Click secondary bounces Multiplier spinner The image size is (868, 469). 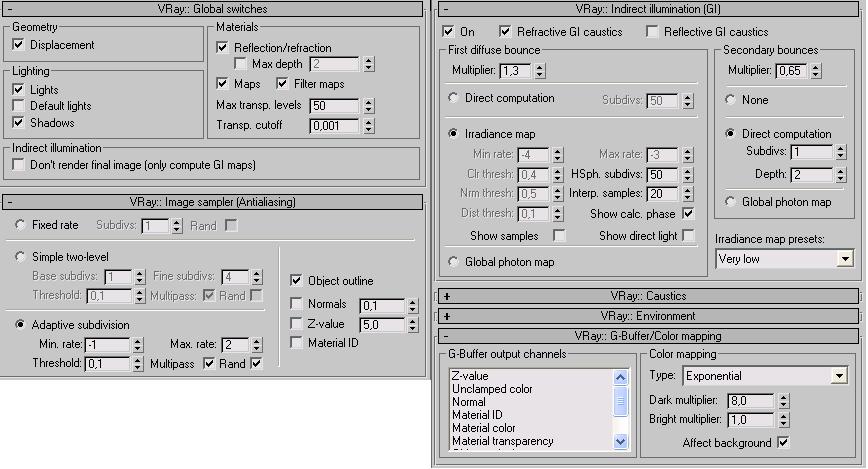tap(815, 71)
